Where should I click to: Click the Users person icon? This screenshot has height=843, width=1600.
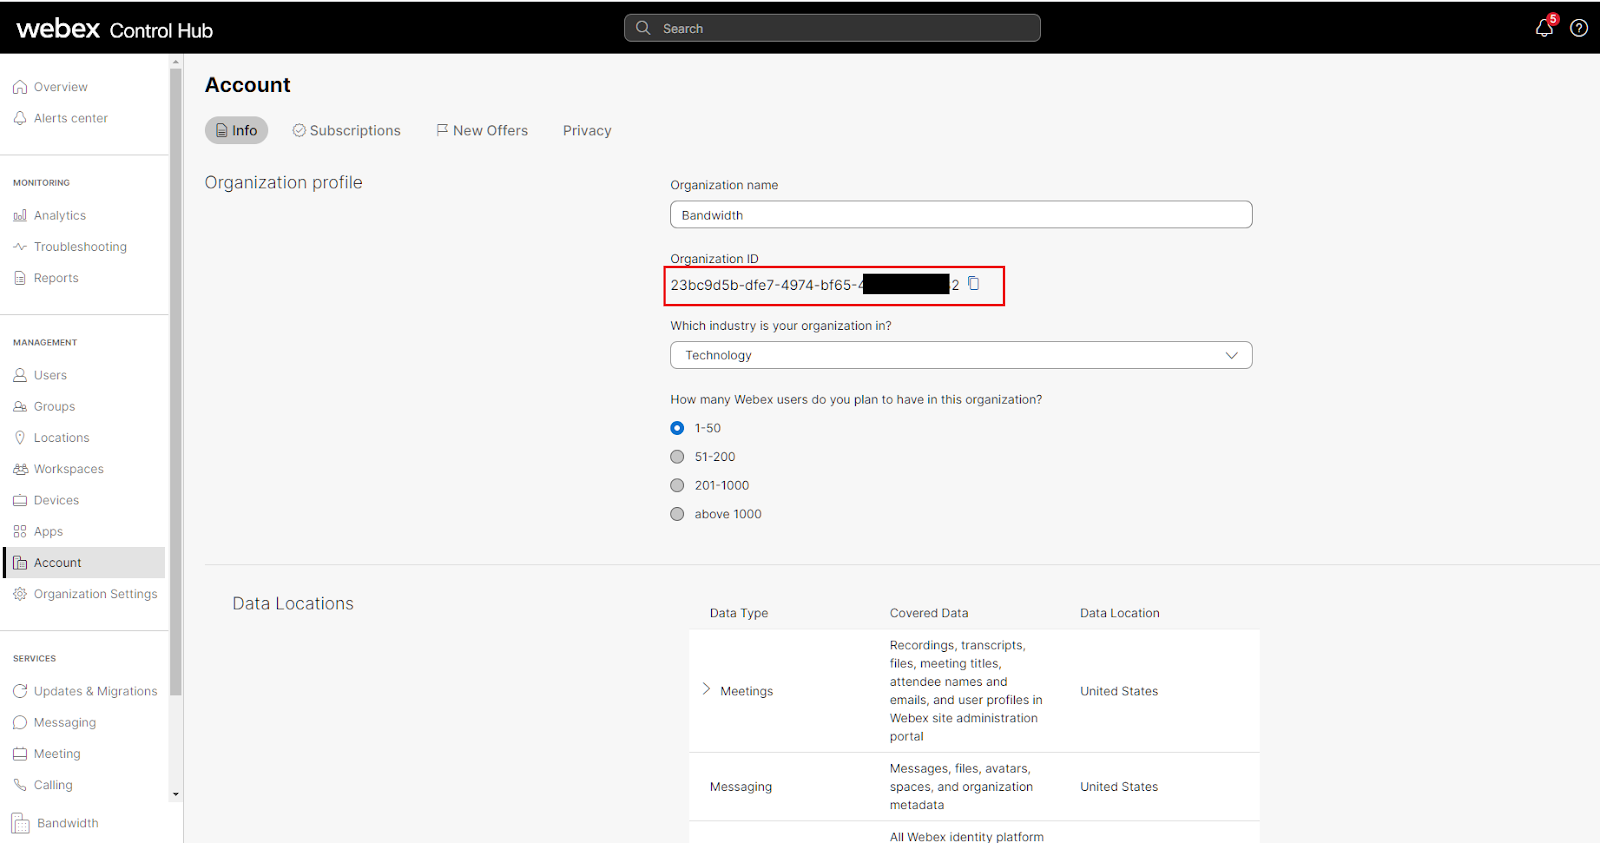point(20,375)
